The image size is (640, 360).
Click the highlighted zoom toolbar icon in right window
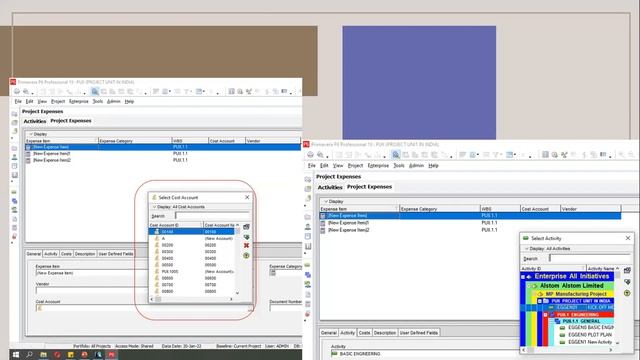396,155
